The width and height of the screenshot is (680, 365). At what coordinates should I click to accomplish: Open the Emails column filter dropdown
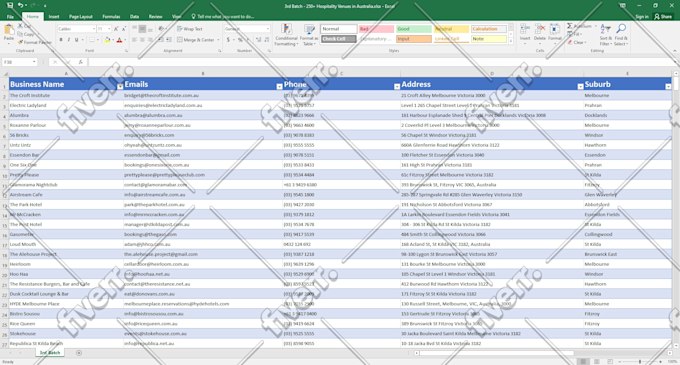coord(279,86)
